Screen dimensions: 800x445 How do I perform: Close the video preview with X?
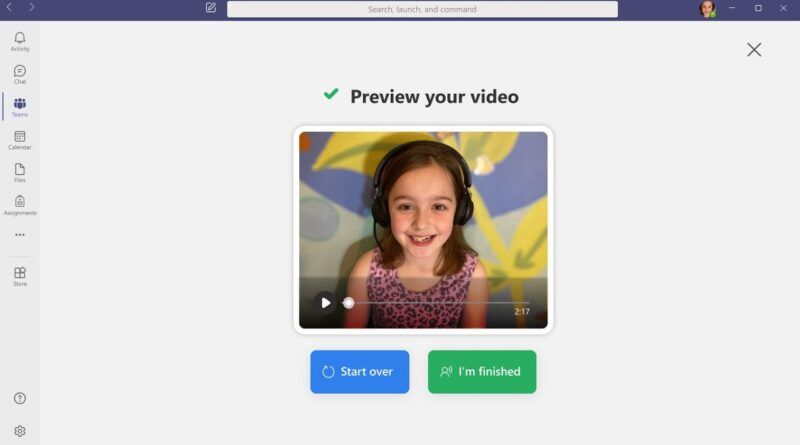tap(754, 50)
